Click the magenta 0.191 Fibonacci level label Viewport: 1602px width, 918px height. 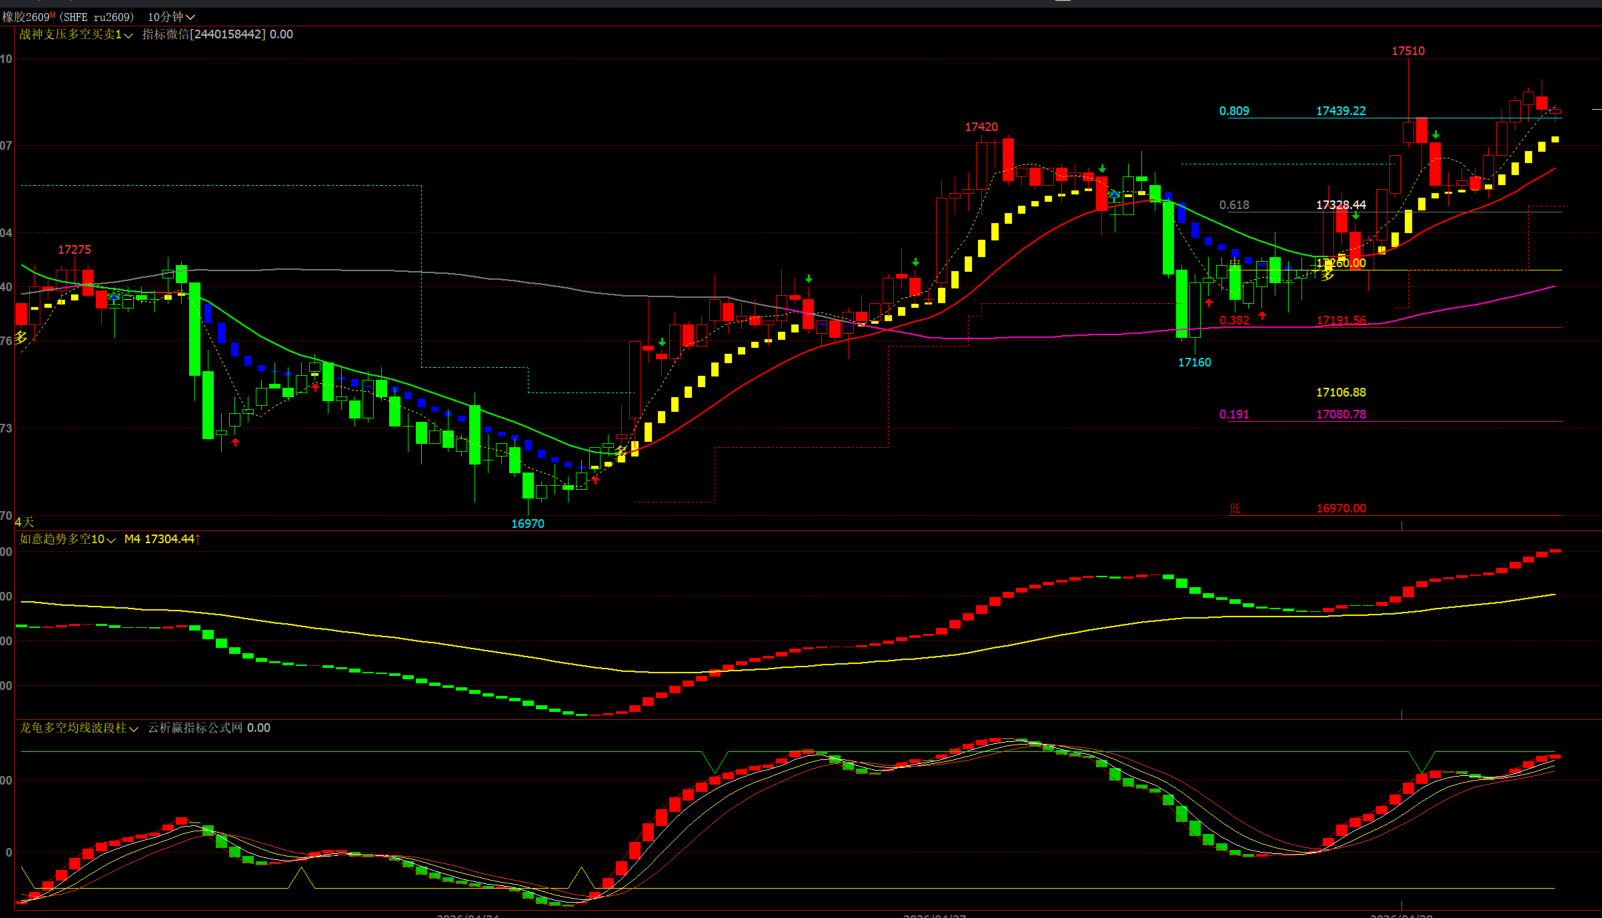(1234, 414)
